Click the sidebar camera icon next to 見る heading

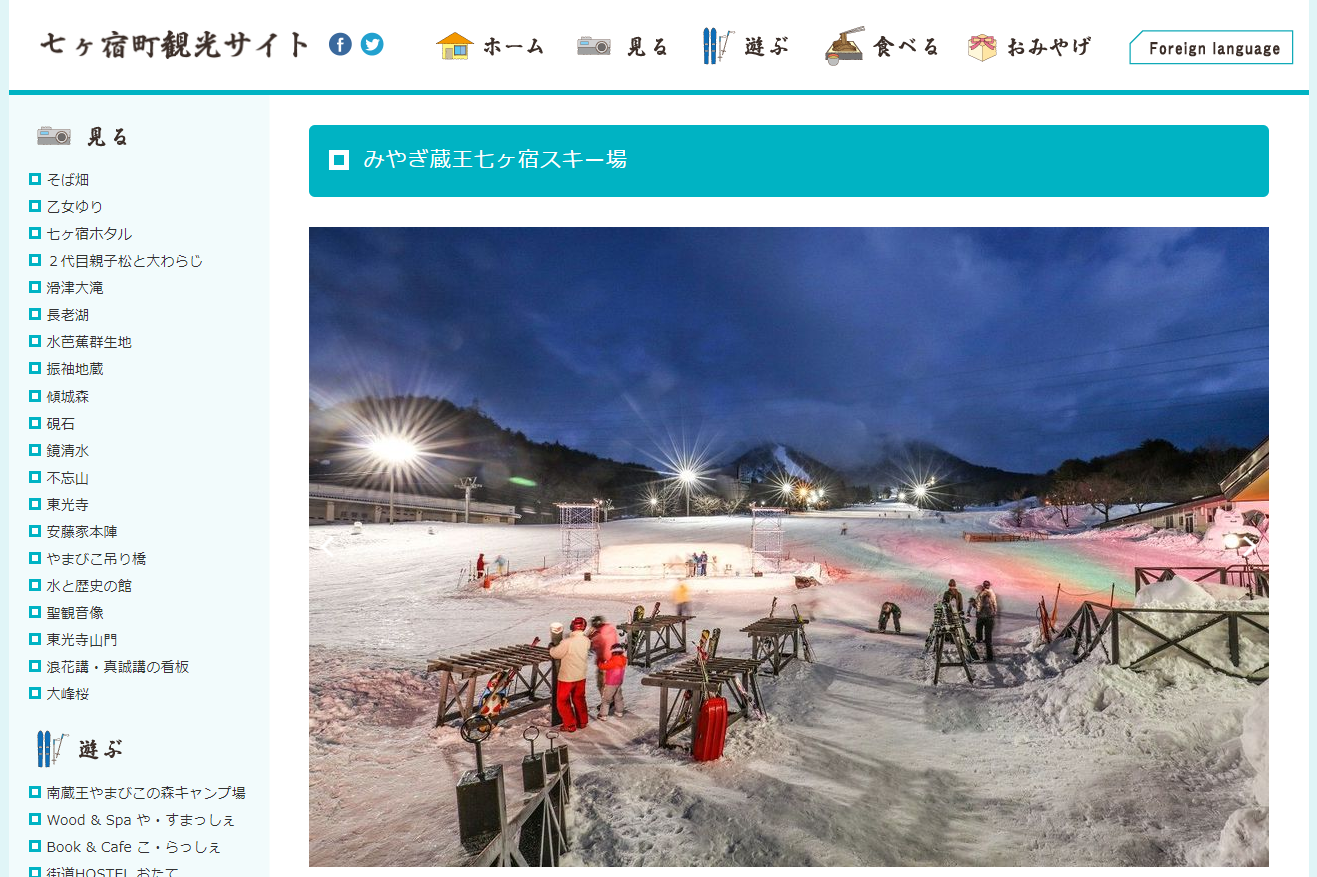(x=54, y=136)
